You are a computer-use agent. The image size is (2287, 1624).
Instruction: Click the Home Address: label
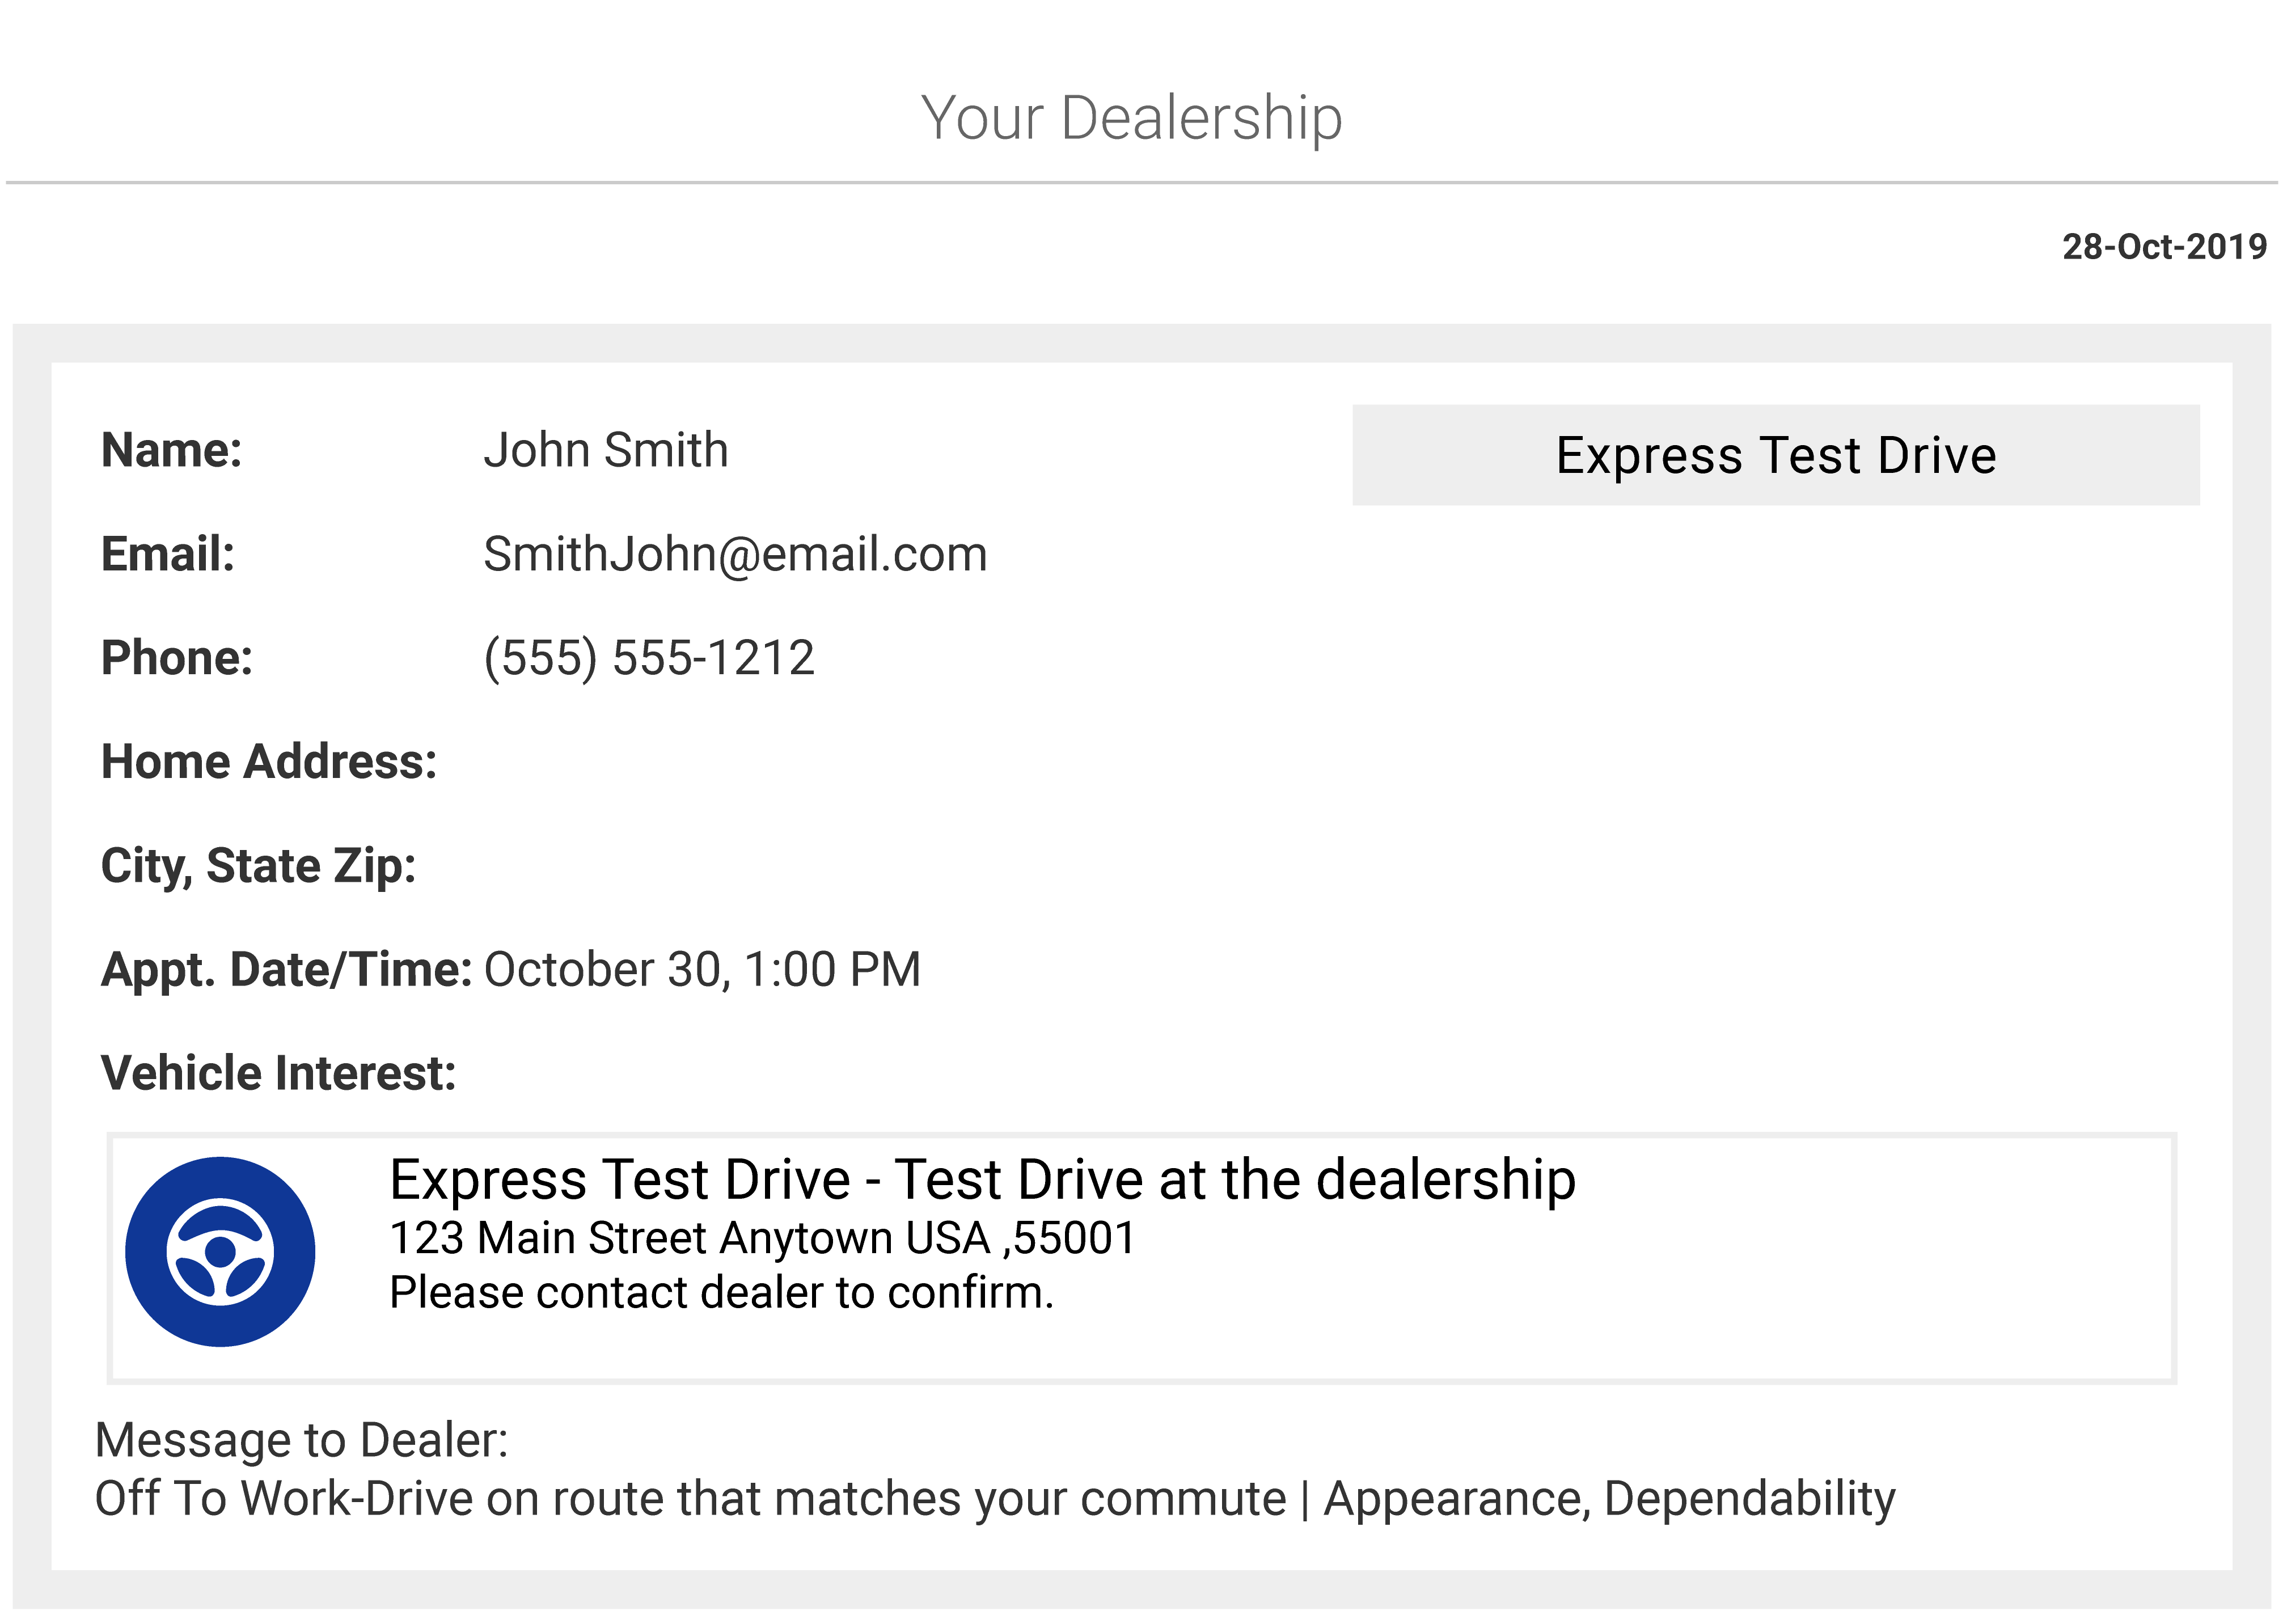point(269,762)
